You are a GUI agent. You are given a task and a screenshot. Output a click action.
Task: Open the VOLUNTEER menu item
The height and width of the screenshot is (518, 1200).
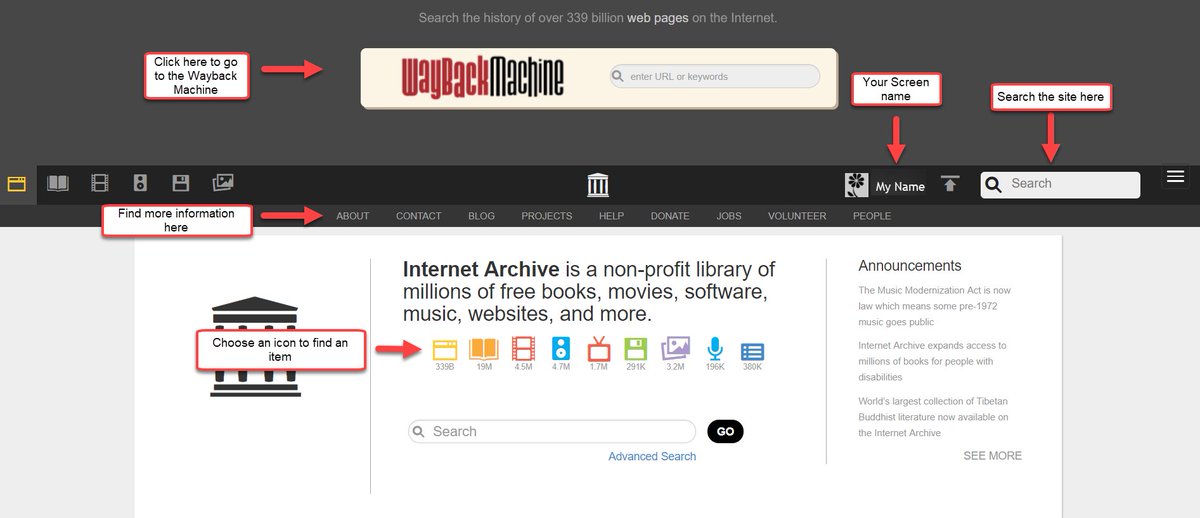tap(797, 216)
